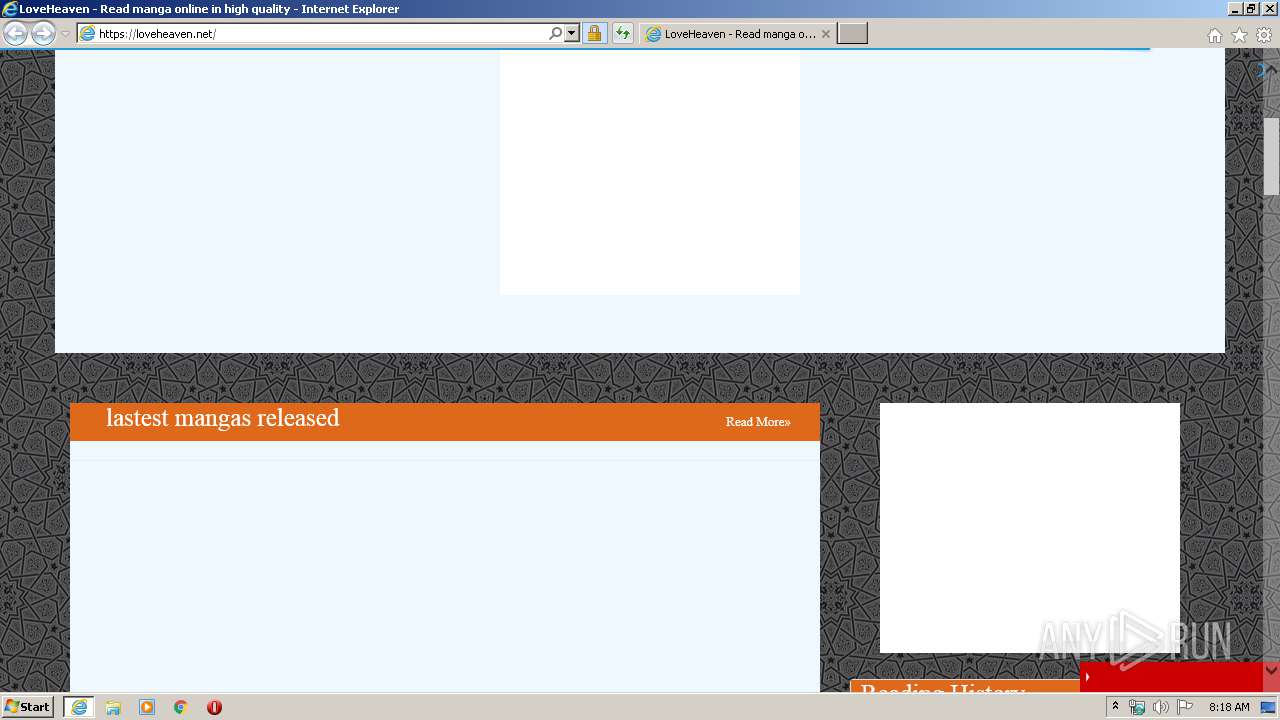Click the vertical scrollbar thumb
This screenshot has height=720, width=1280.
click(1271, 156)
